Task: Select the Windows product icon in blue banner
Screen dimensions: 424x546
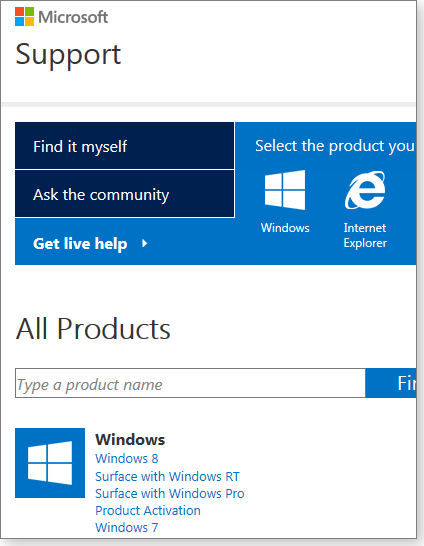Action: coord(285,190)
